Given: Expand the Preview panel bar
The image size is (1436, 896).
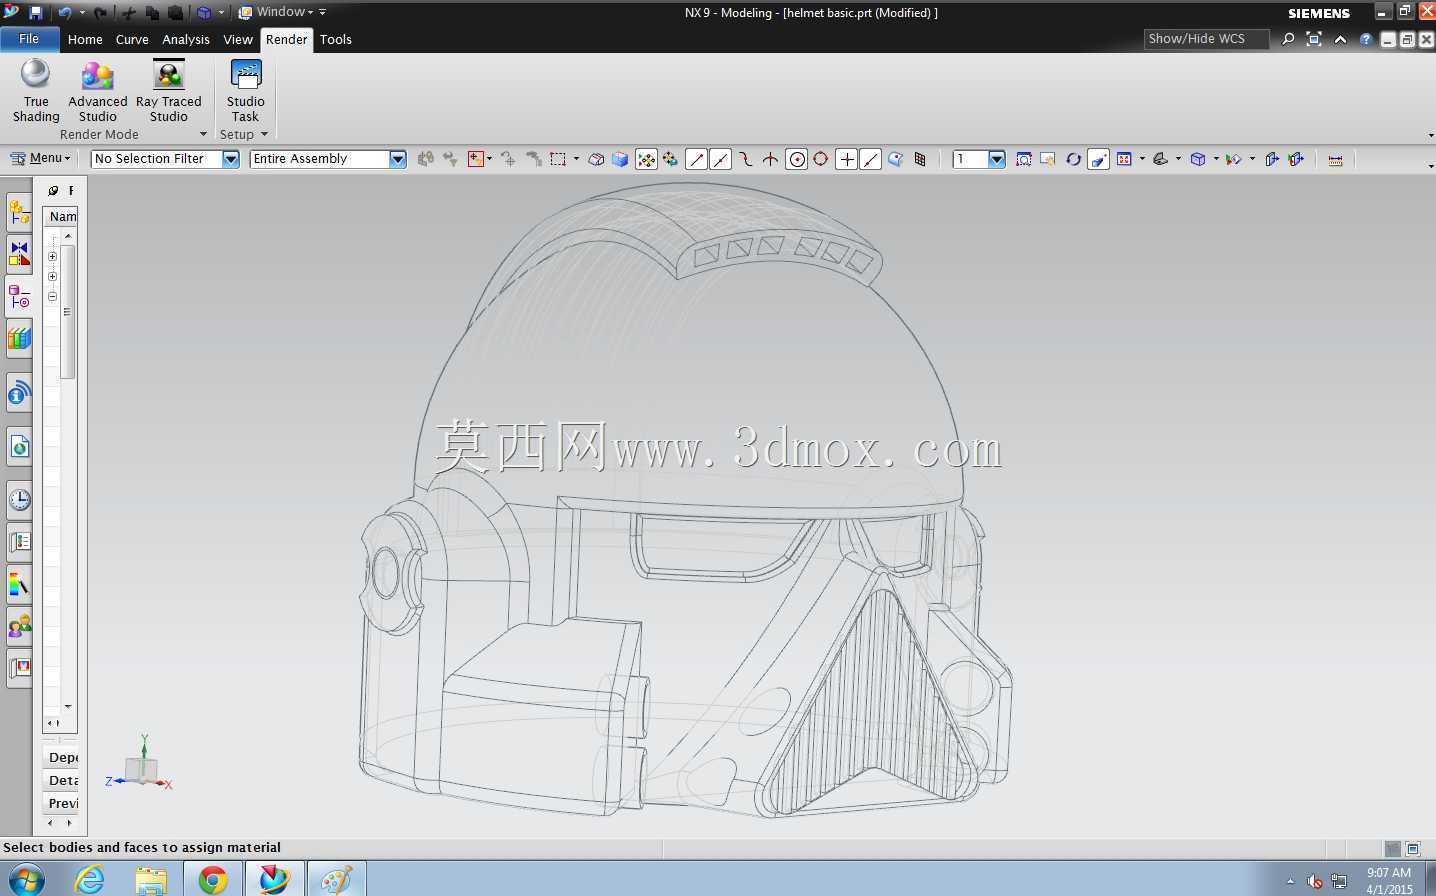Looking at the screenshot, I should 61,803.
